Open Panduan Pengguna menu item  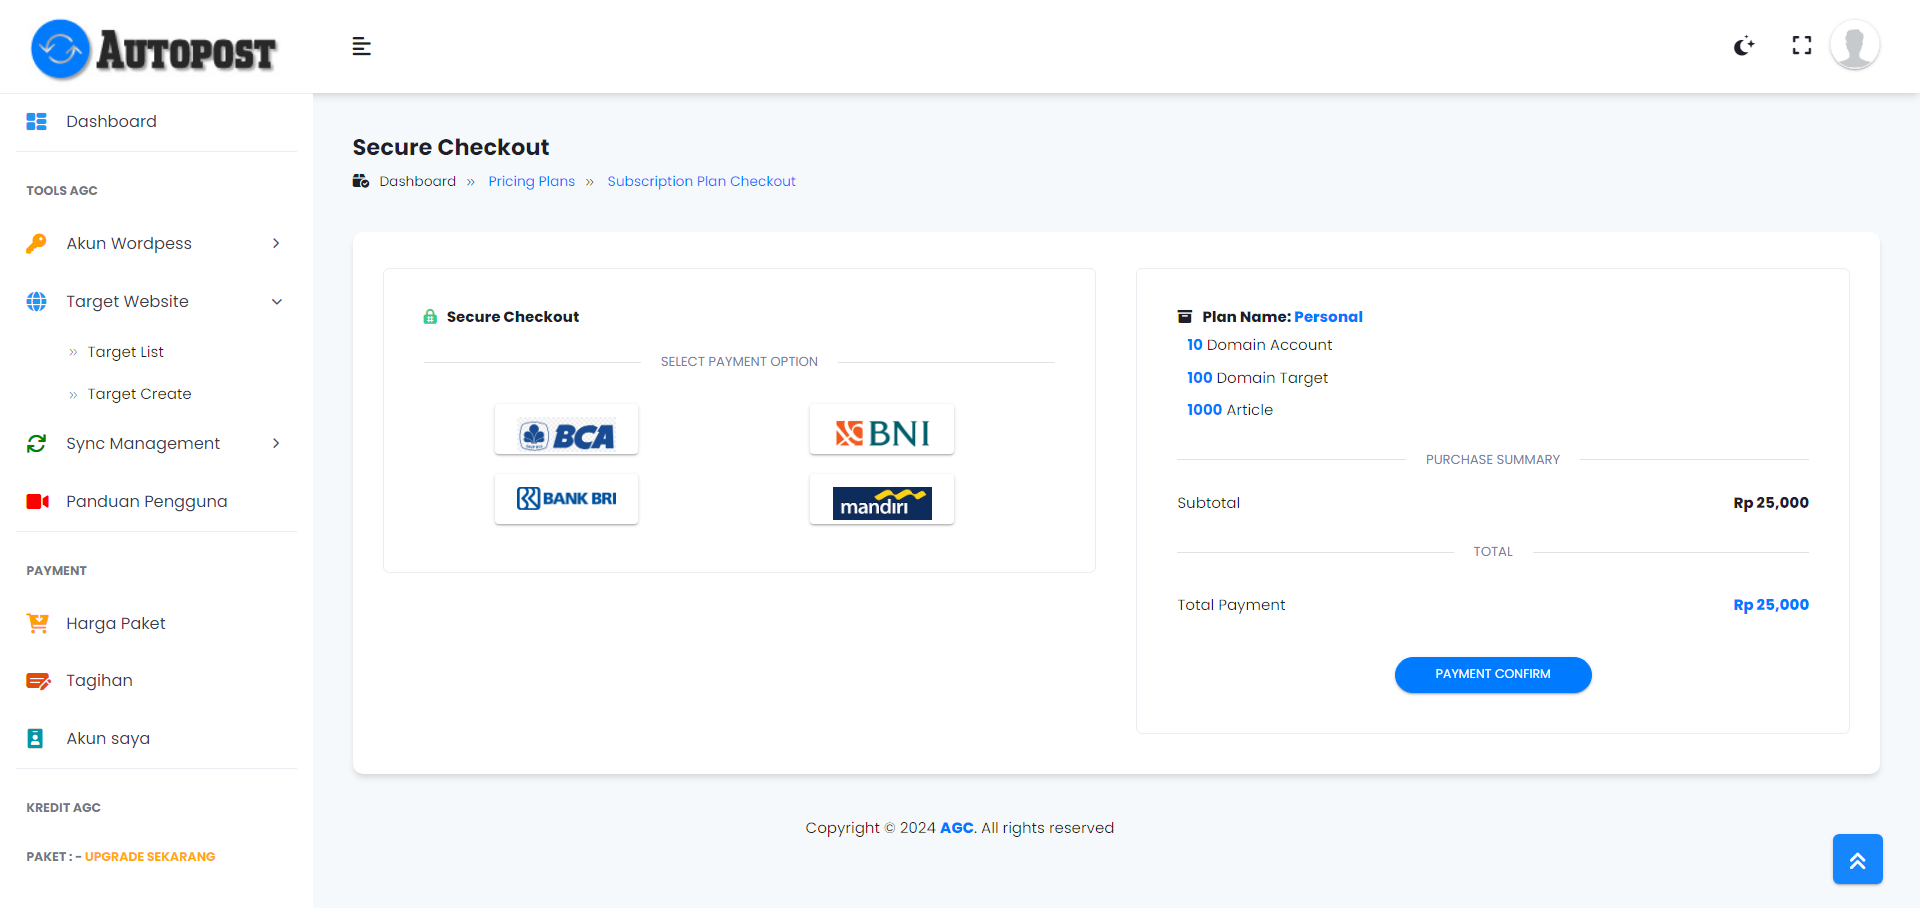(x=147, y=502)
